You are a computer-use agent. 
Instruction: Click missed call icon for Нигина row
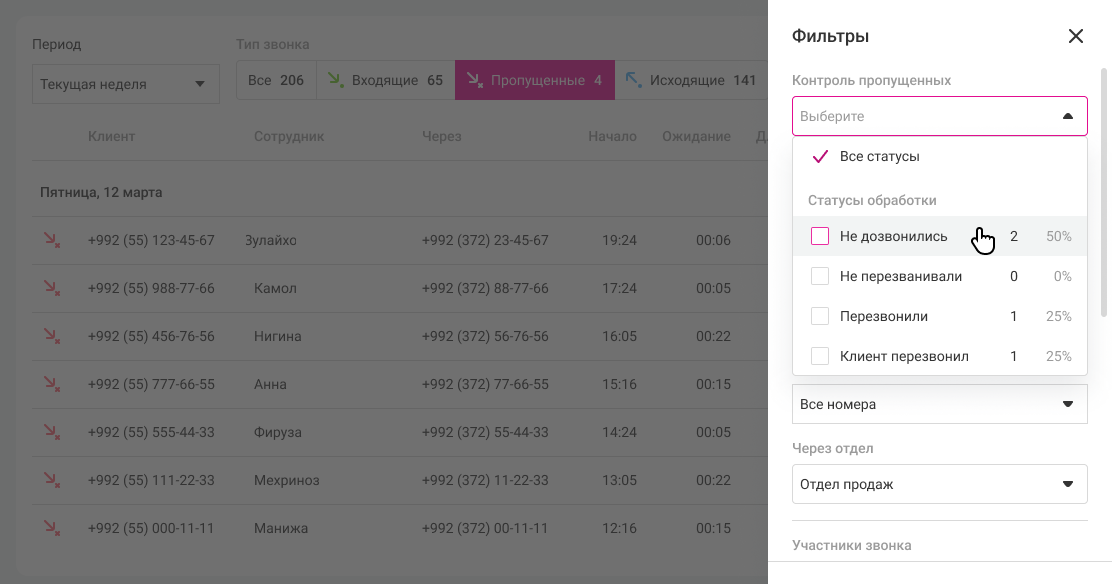tap(51, 336)
